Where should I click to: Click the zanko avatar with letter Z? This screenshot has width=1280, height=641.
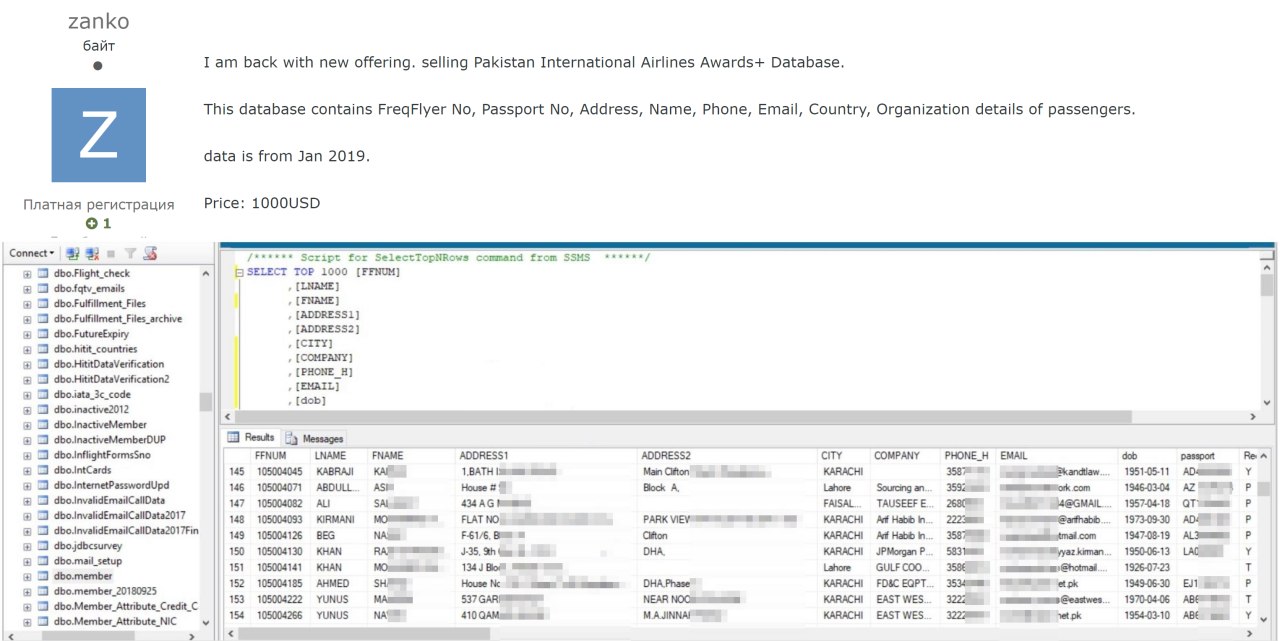tap(98, 135)
